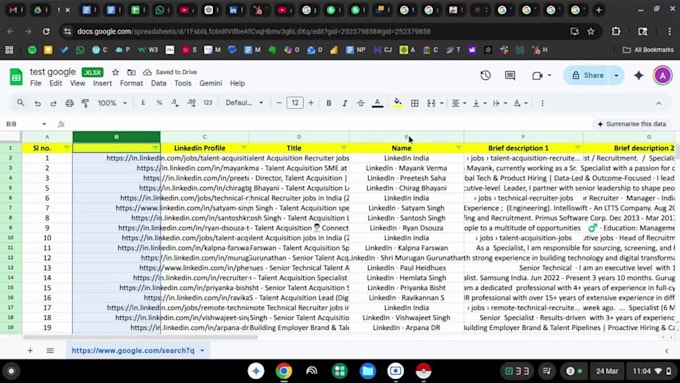Add a new sheet with plus
Image resolution: width=680 pixels, height=383 pixels.
[x=30, y=350]
